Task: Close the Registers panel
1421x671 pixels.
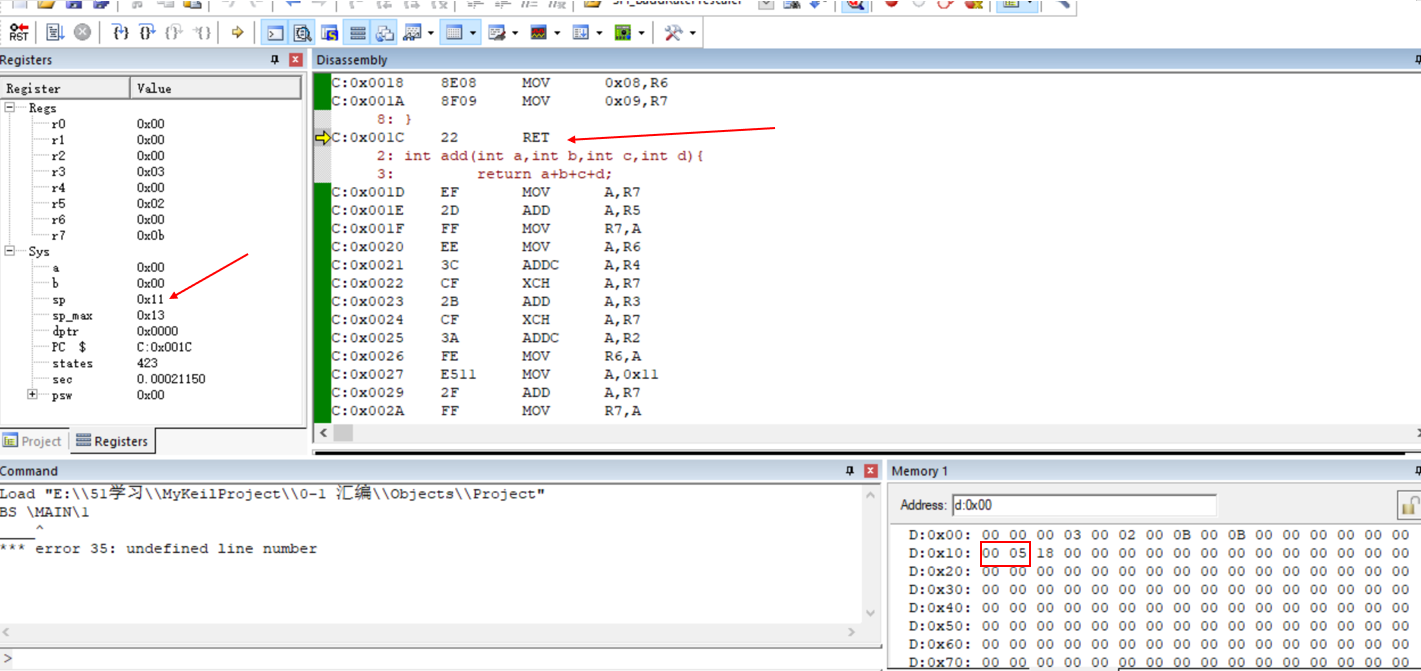Action: coord(295,60)
